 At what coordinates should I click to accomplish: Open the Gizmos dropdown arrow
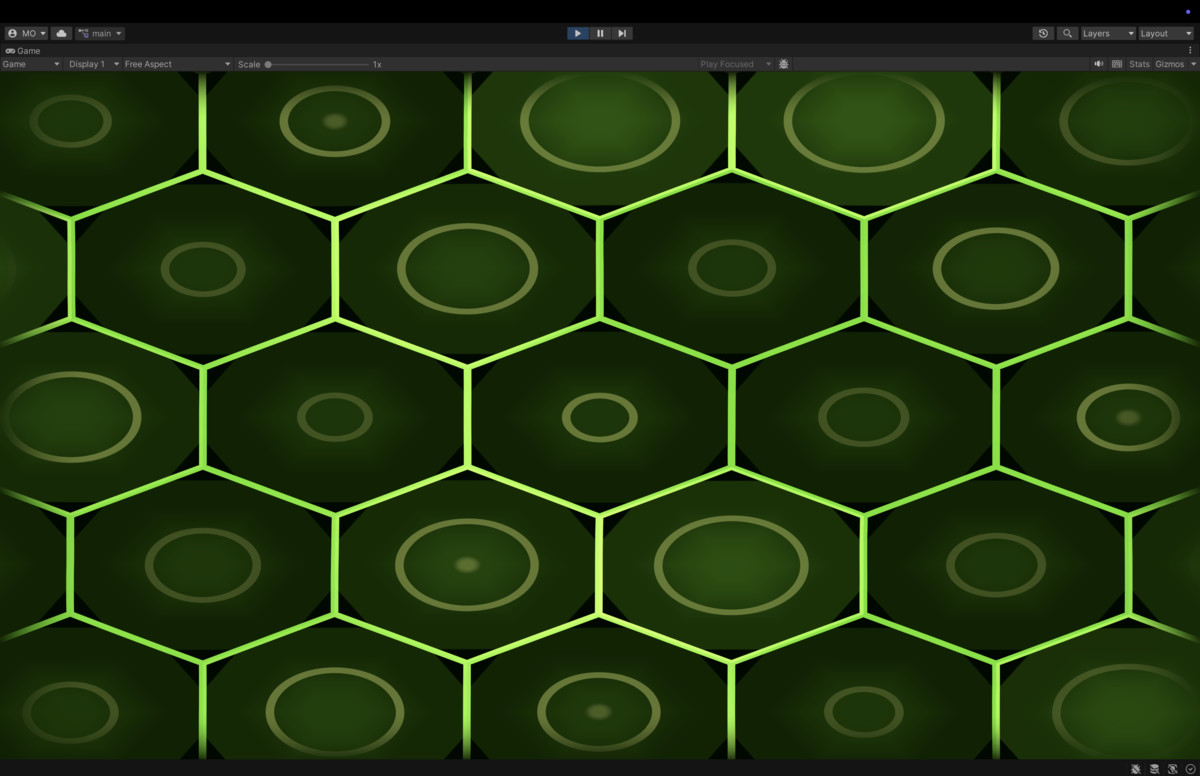(1193, 64)
